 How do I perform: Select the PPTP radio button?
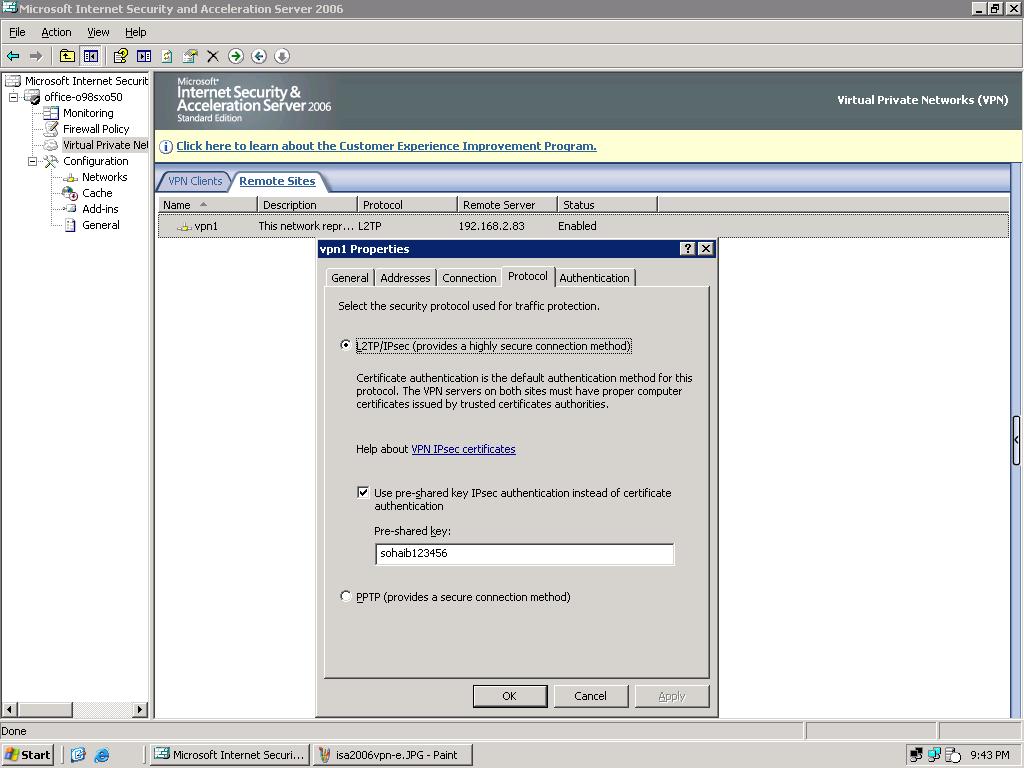pyautogui.click(x=345, y=596)
